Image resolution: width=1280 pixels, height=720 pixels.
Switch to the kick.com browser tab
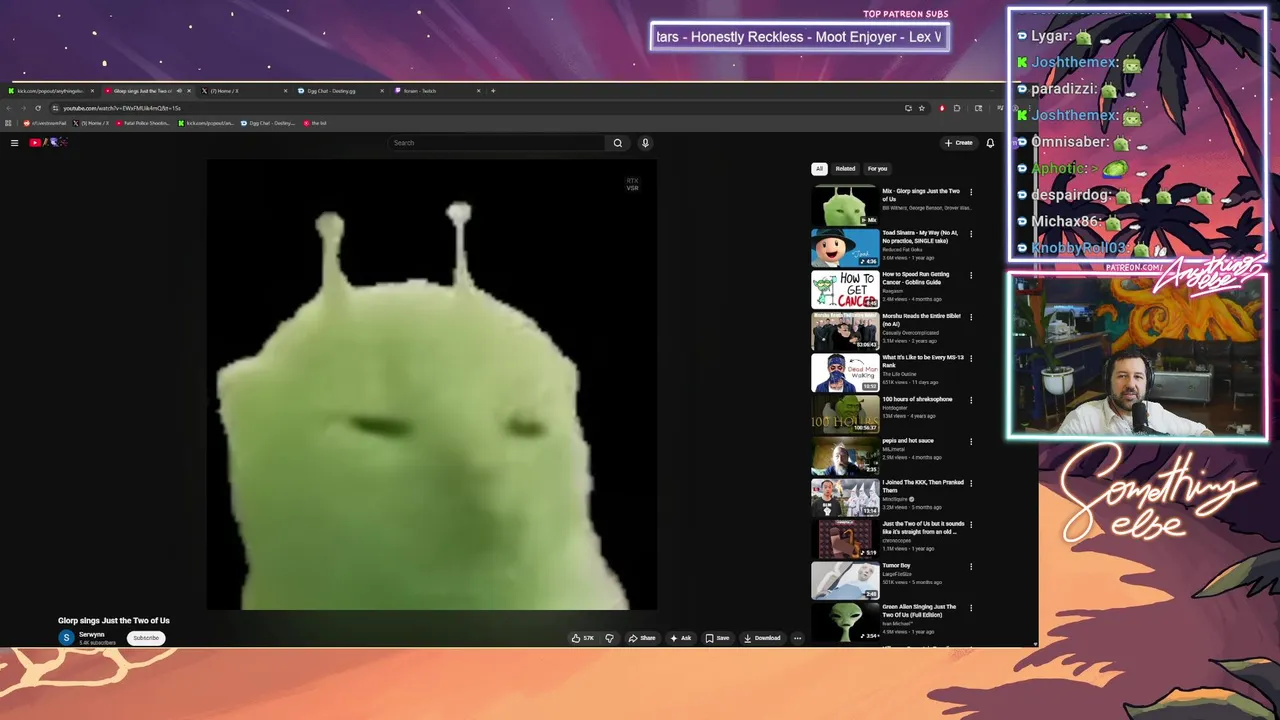[50, 91]
